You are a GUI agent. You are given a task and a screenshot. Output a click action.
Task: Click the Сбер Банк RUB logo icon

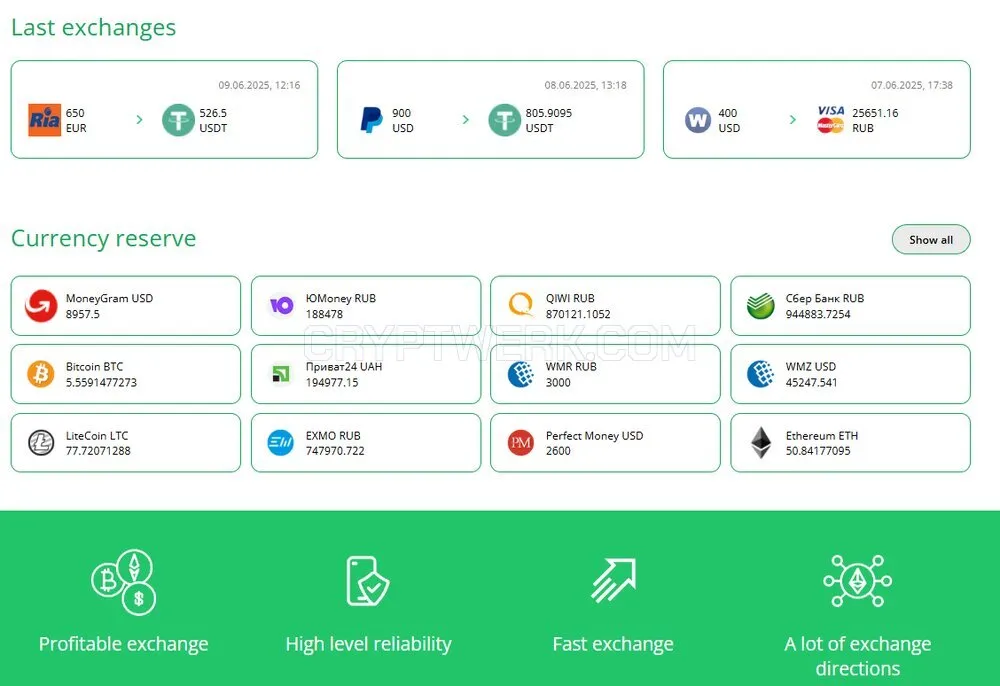(x=760, y=306)
